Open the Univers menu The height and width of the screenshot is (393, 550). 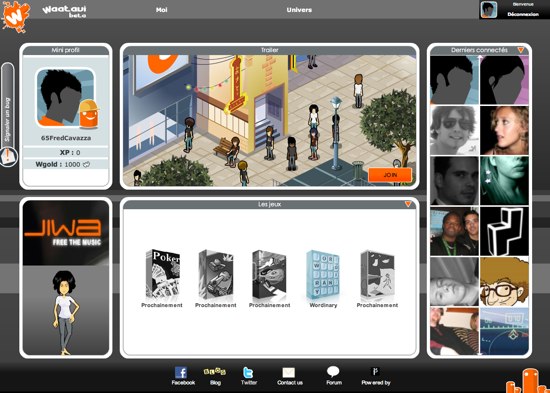299,10
